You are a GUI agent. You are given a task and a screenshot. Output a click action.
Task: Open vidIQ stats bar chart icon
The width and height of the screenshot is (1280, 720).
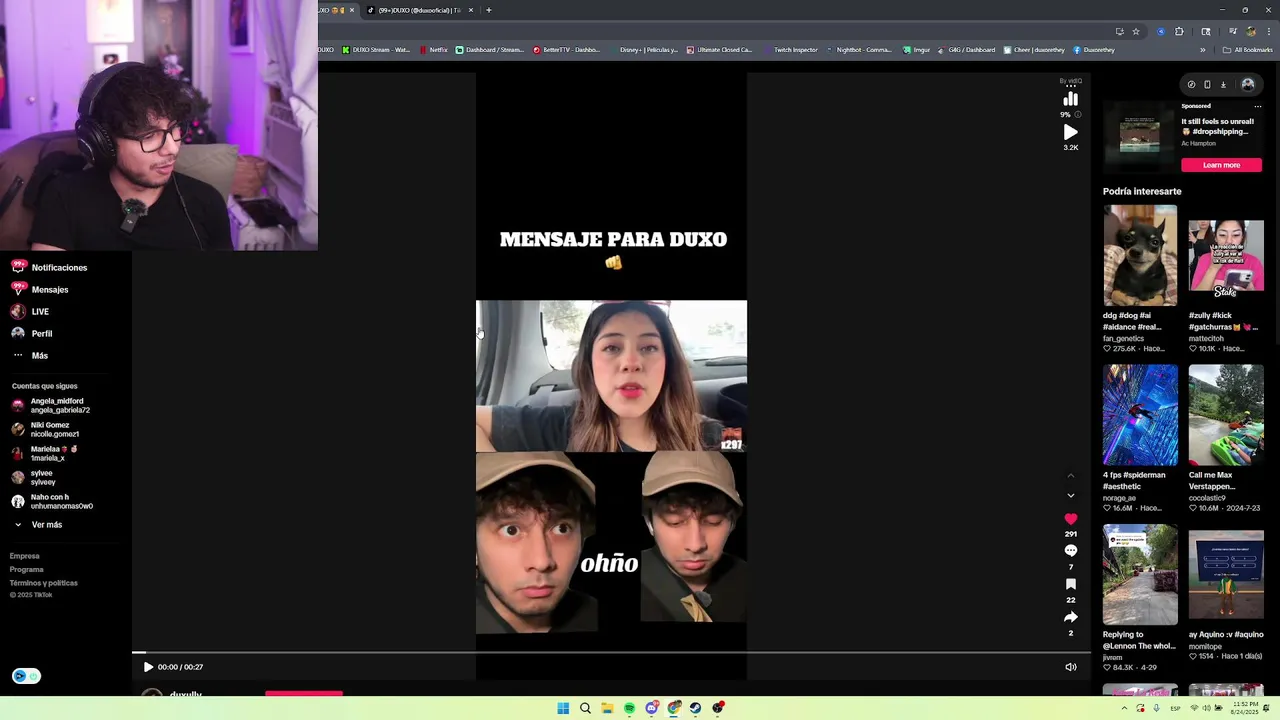coord(1071,99)
